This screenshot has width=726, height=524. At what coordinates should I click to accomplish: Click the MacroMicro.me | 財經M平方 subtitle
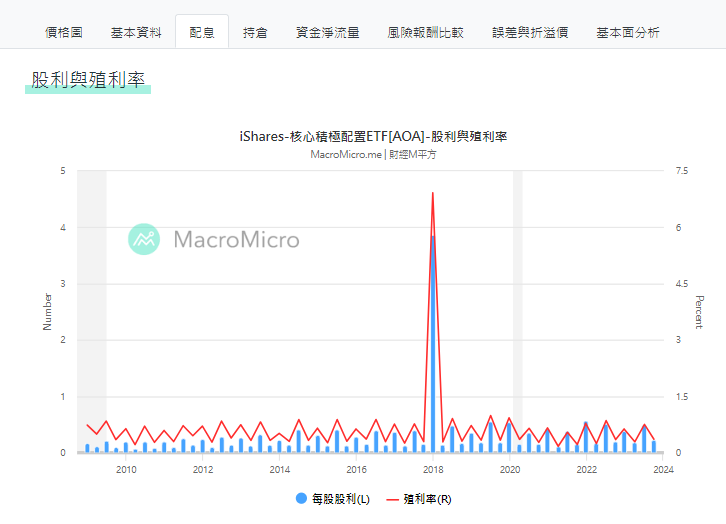[373, 154]
